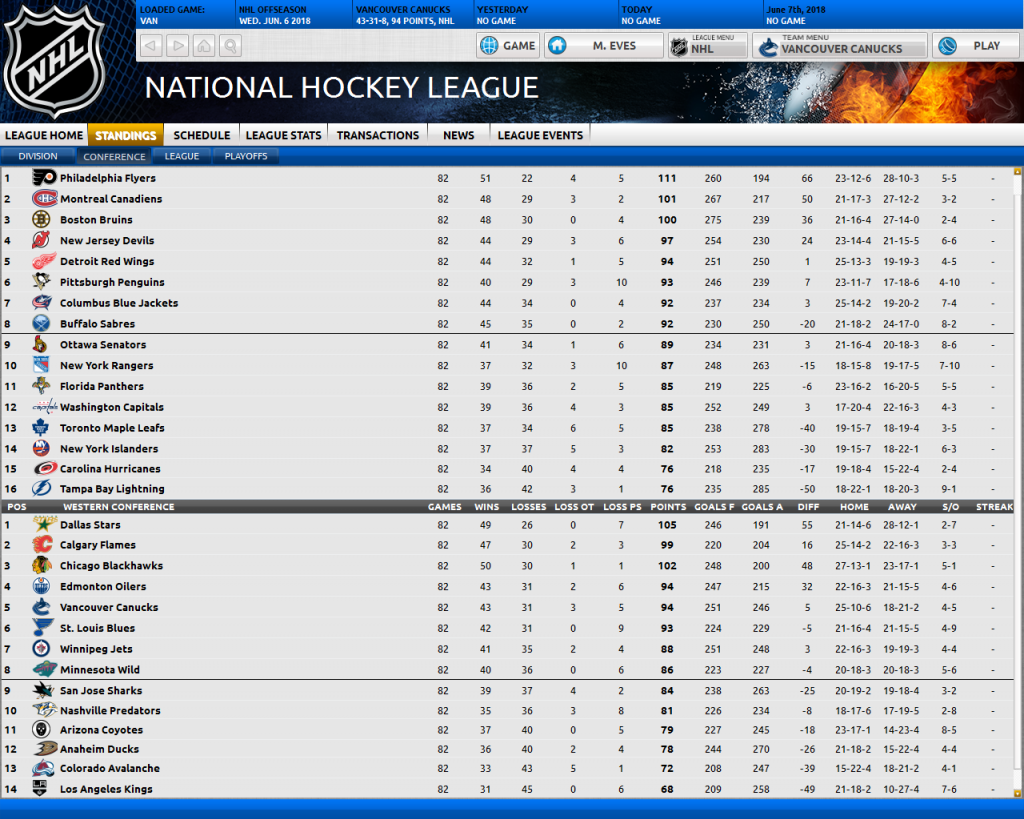
Task: Click Vancouver Canucks row logo
Action: (41, 607)
